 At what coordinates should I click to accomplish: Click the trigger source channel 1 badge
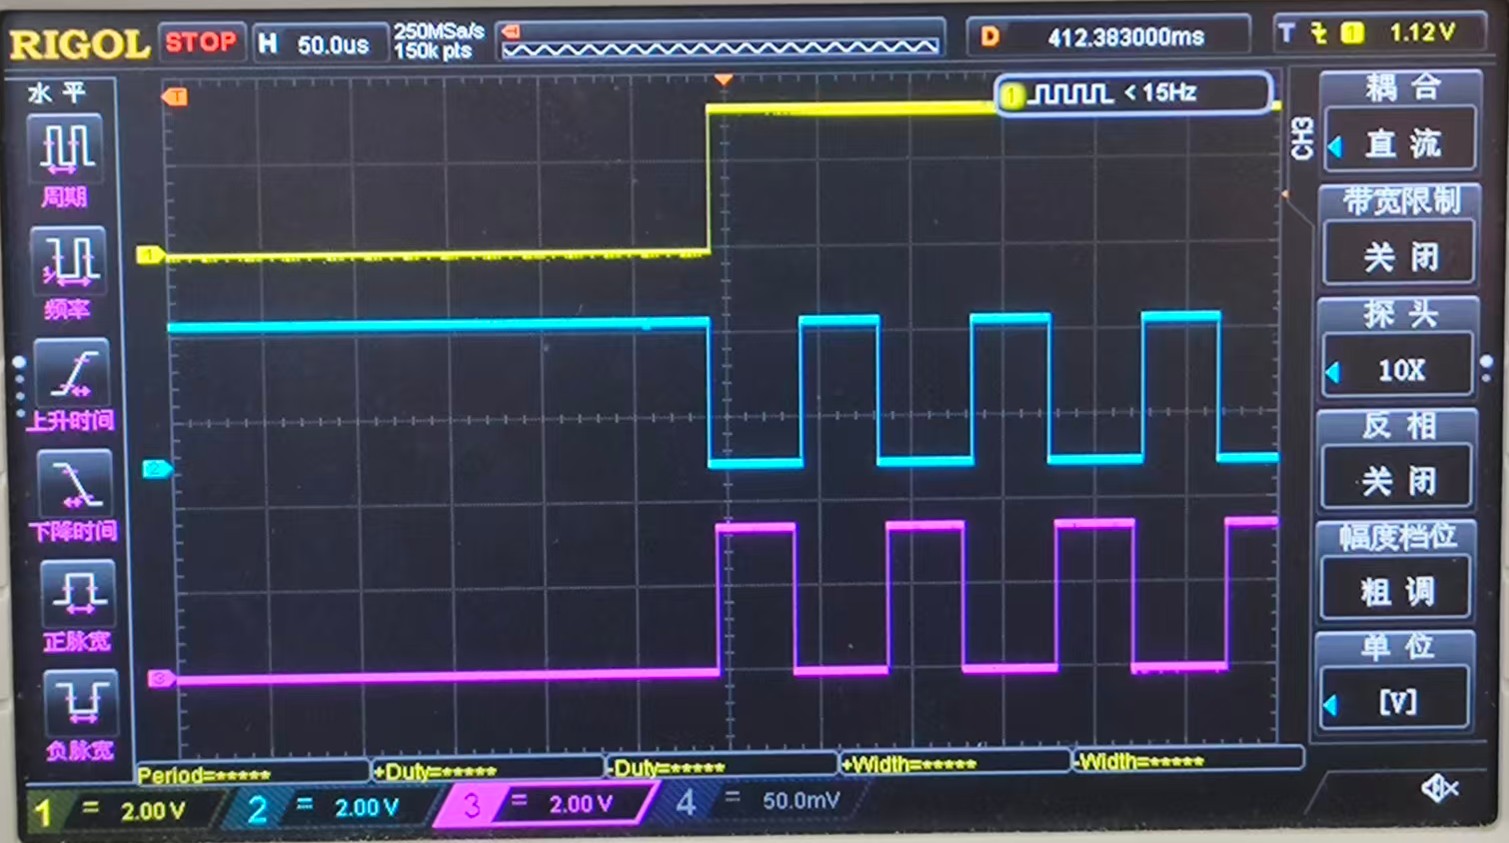[x=1352, y=33]
